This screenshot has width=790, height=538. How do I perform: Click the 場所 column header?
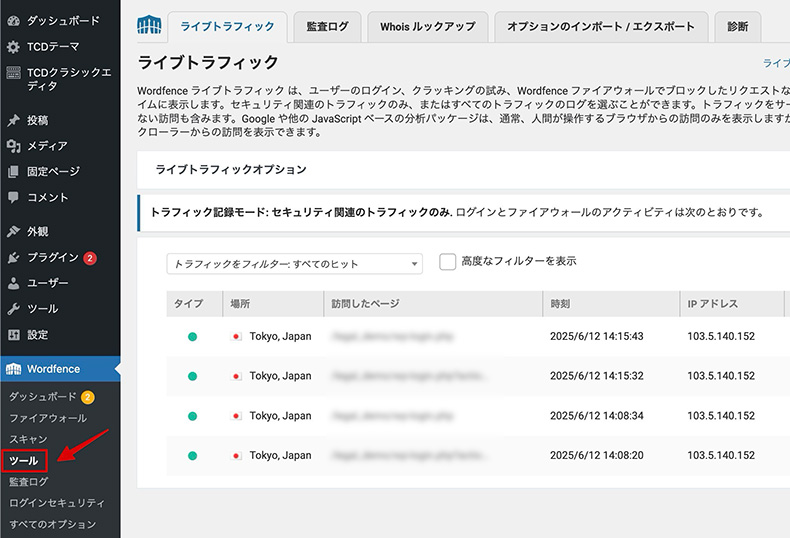click(x=273, y=304)
